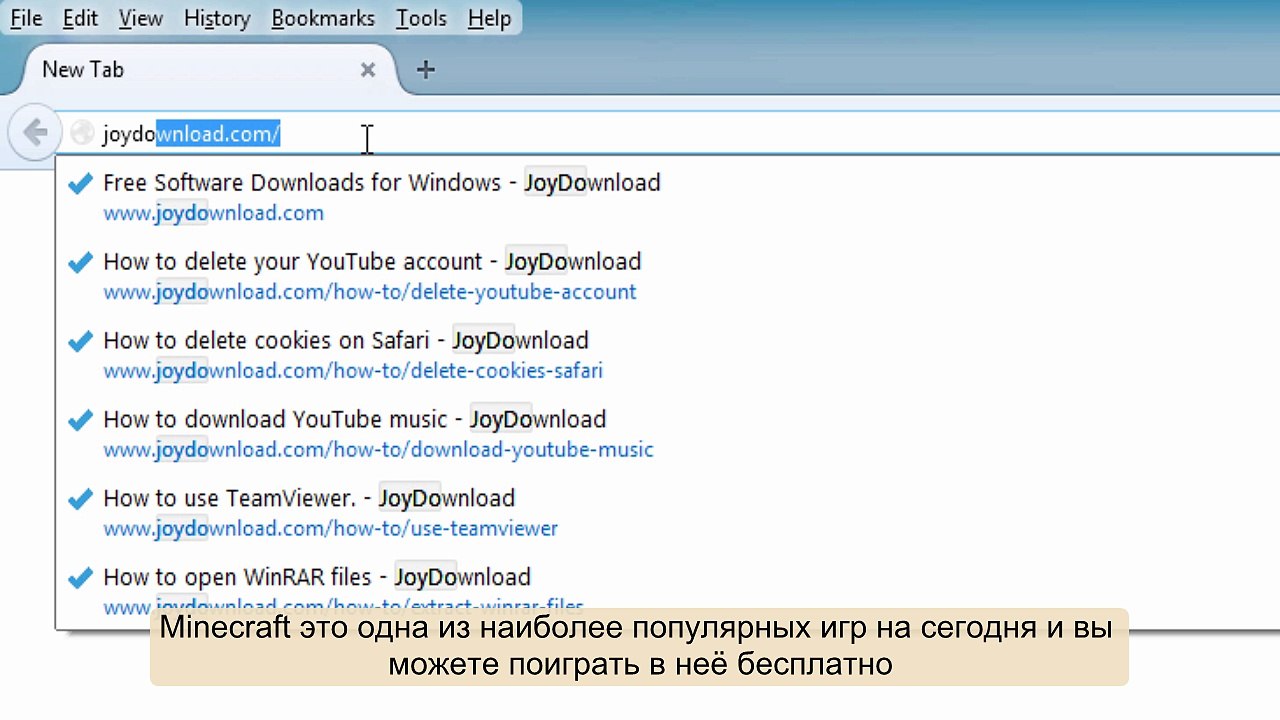Open the delete-youtube-account URL suggestion
The width and height of the screenshot is (1280, 720).
(x=369, y=292)
